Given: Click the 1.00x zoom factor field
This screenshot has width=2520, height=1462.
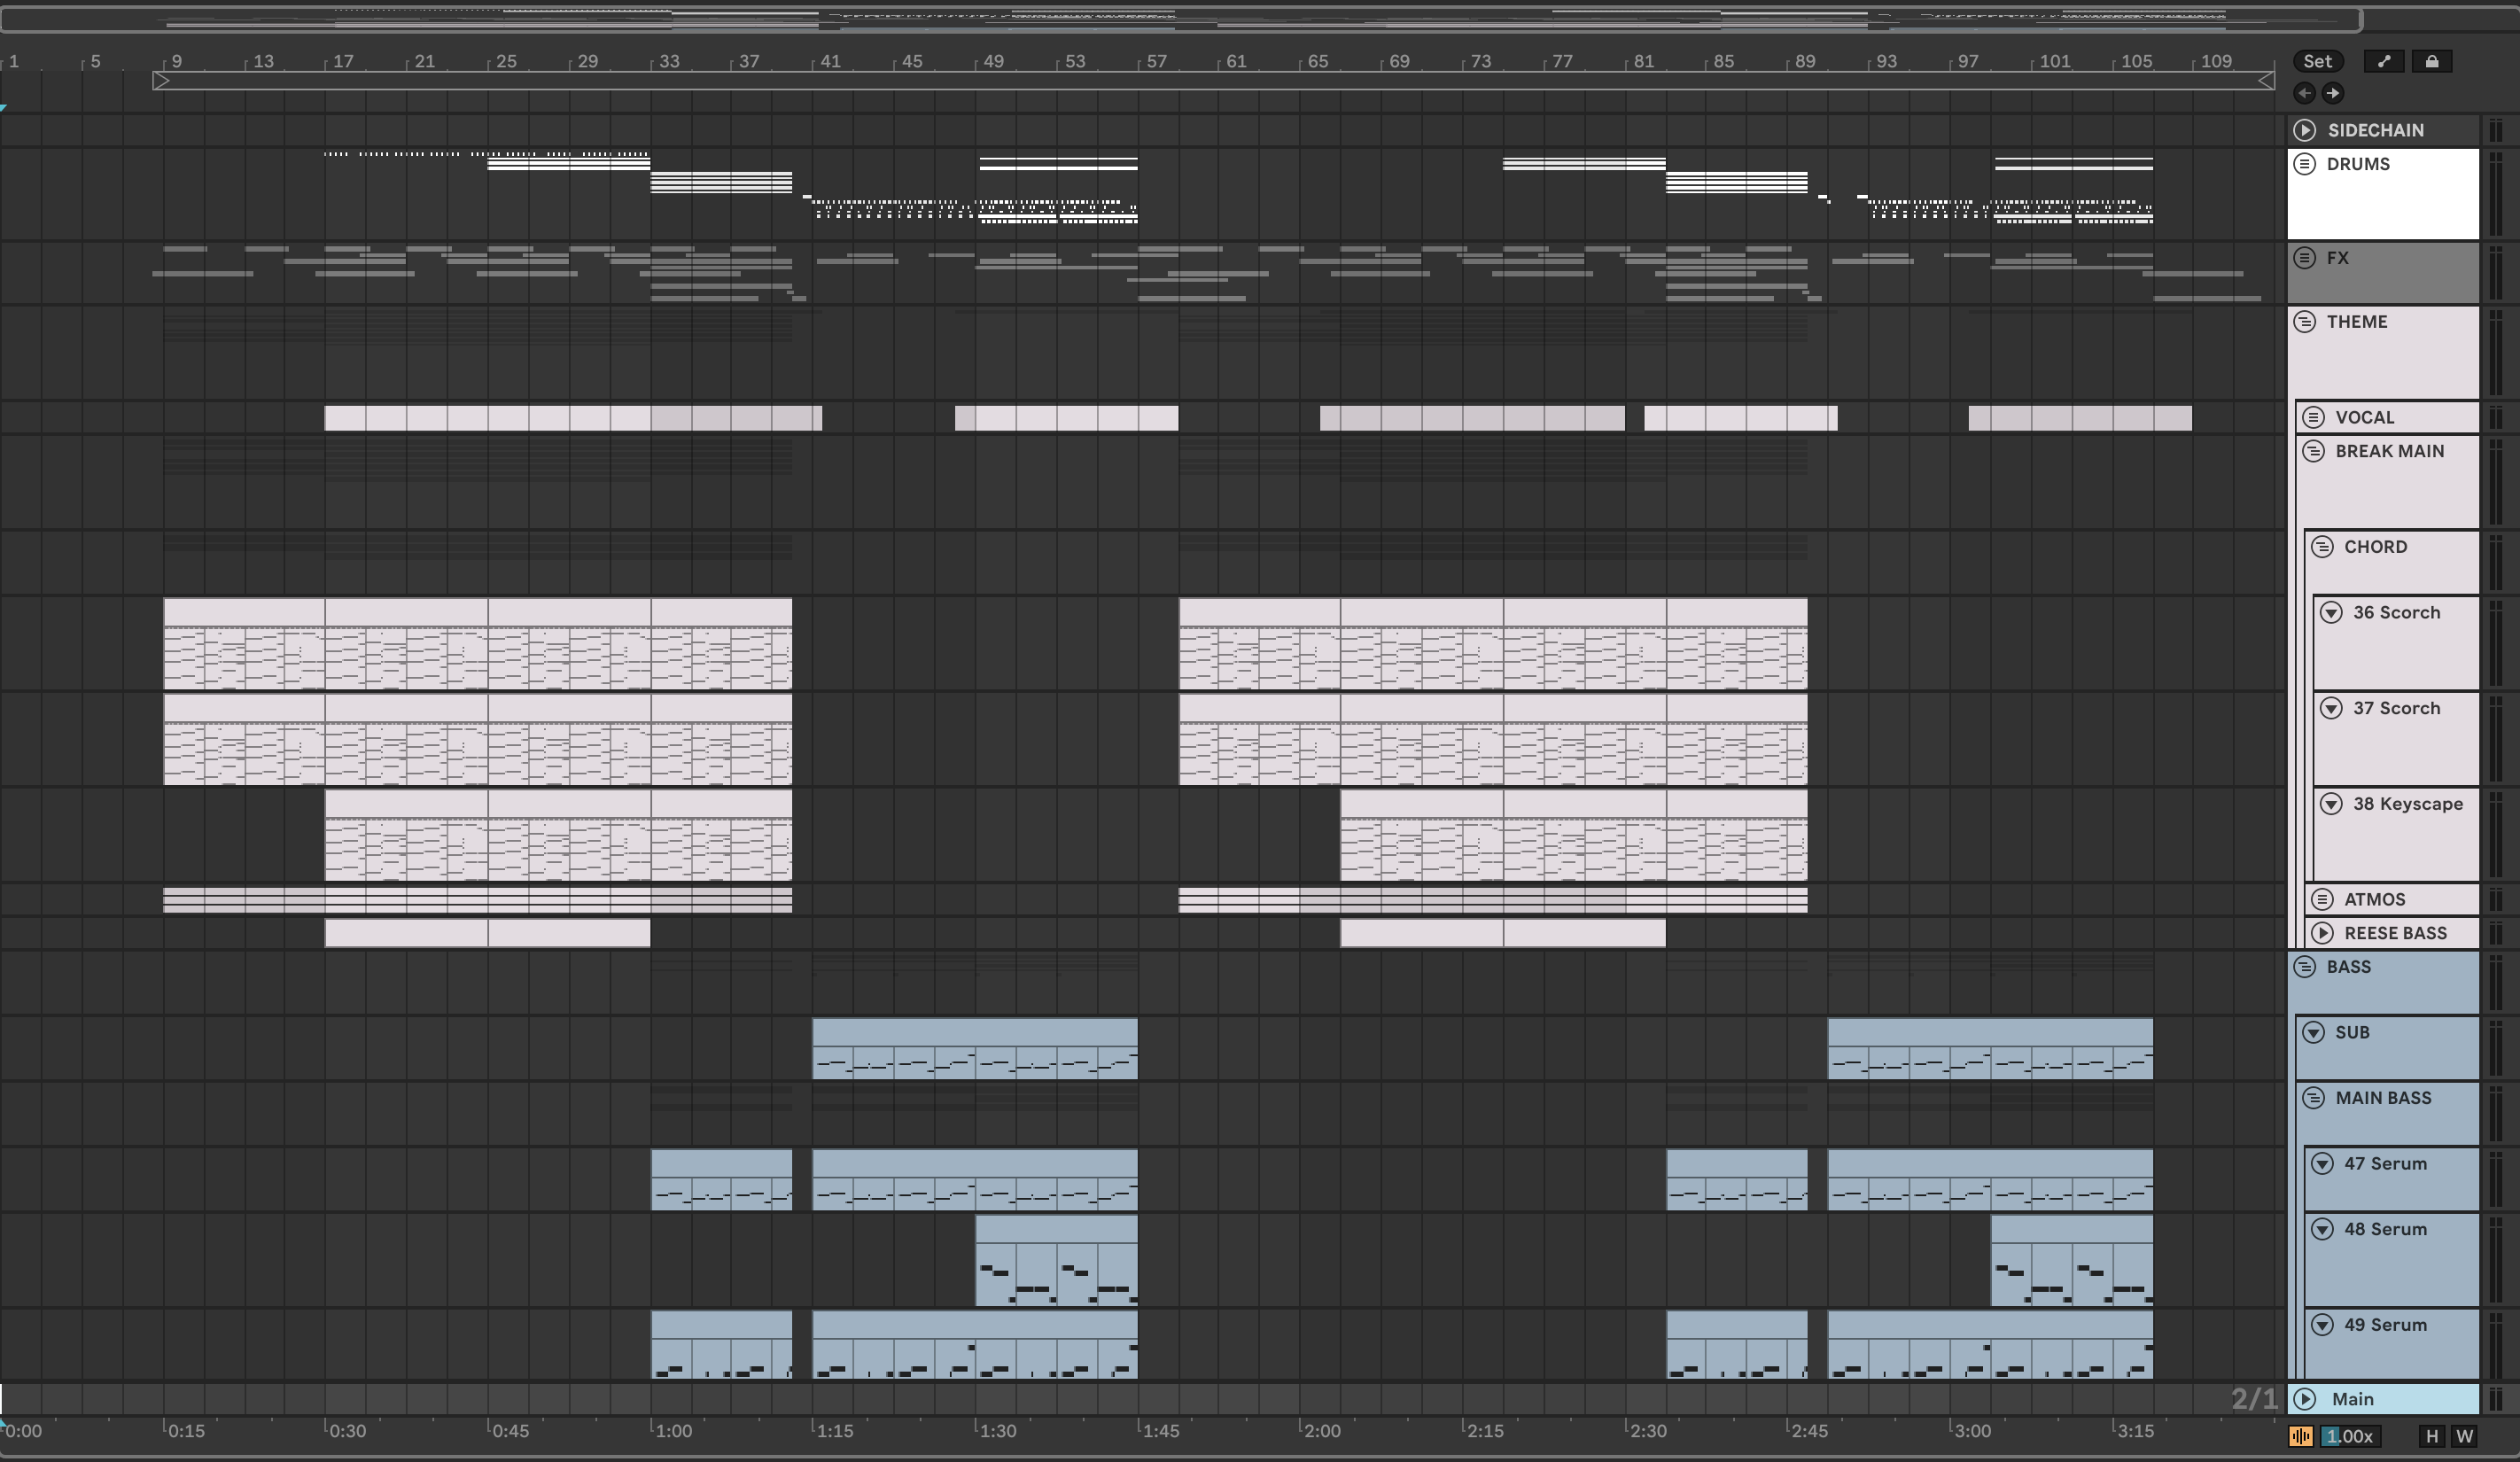Looking at the screenshot, I should point(2350,1437).
